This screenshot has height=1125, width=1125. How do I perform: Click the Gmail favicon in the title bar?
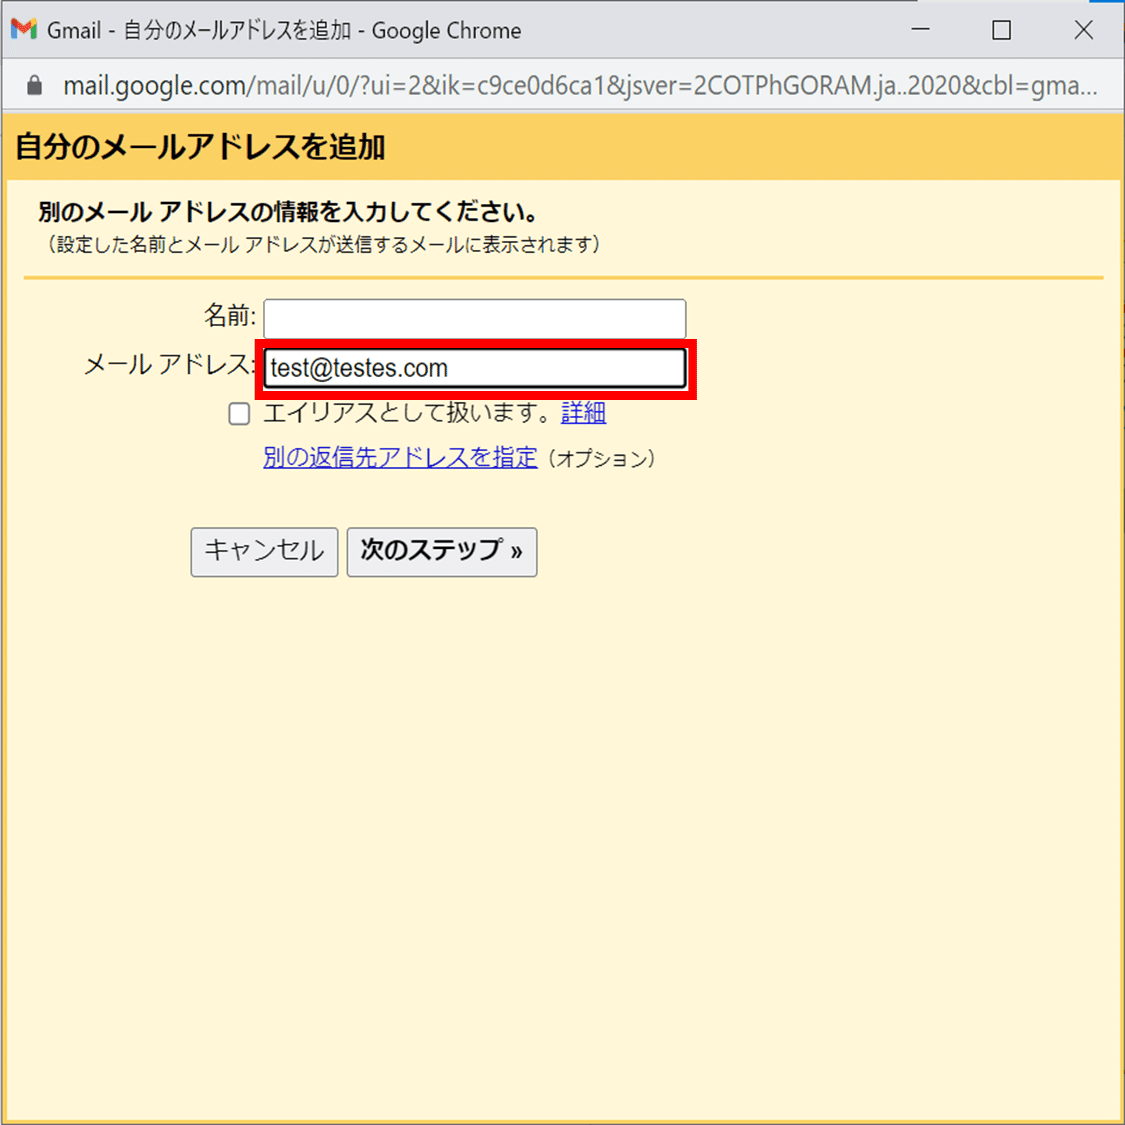point(22,30)
